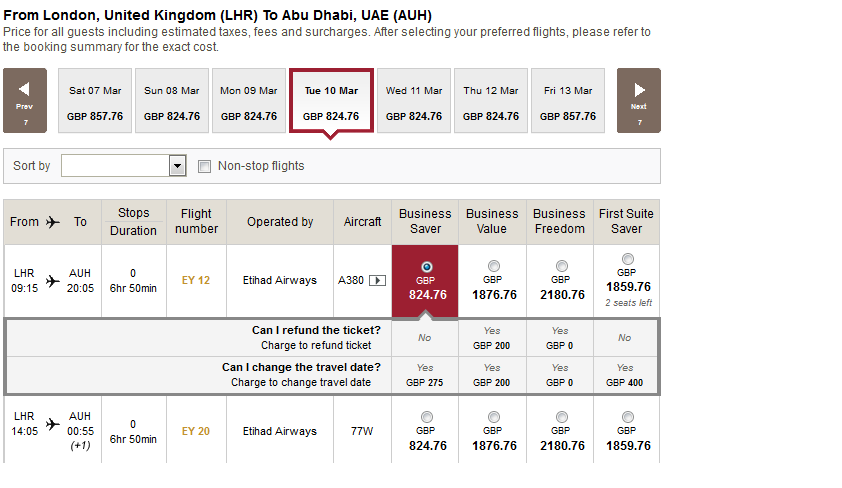842x488 pixels.
Task: Enable the Non-stop flights checkbox
Action: tap(204, 166)
